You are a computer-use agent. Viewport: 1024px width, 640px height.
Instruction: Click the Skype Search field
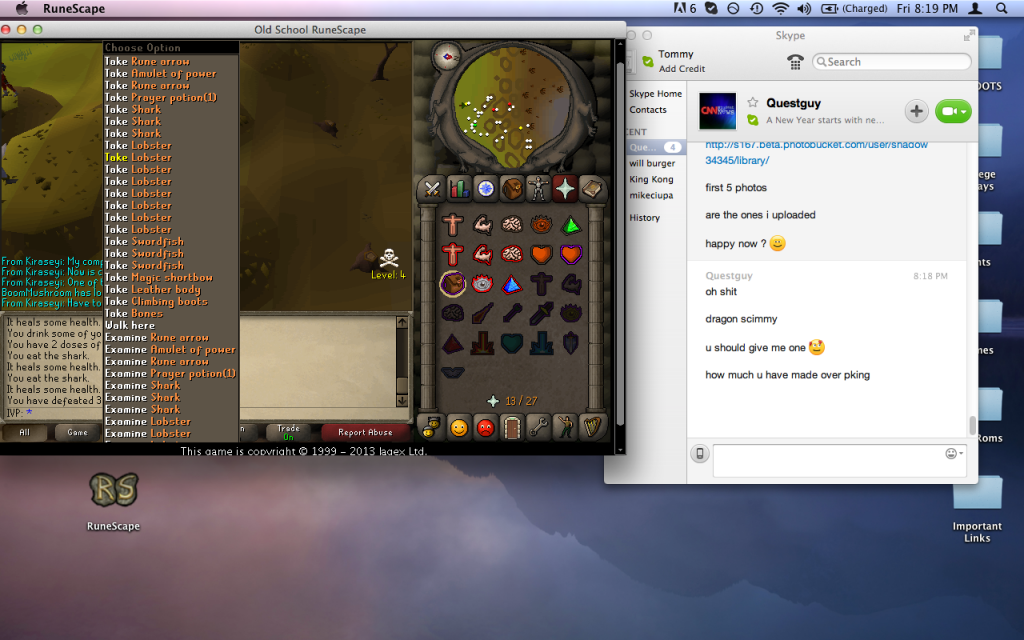pyautogui.click(x=892, y=62)
